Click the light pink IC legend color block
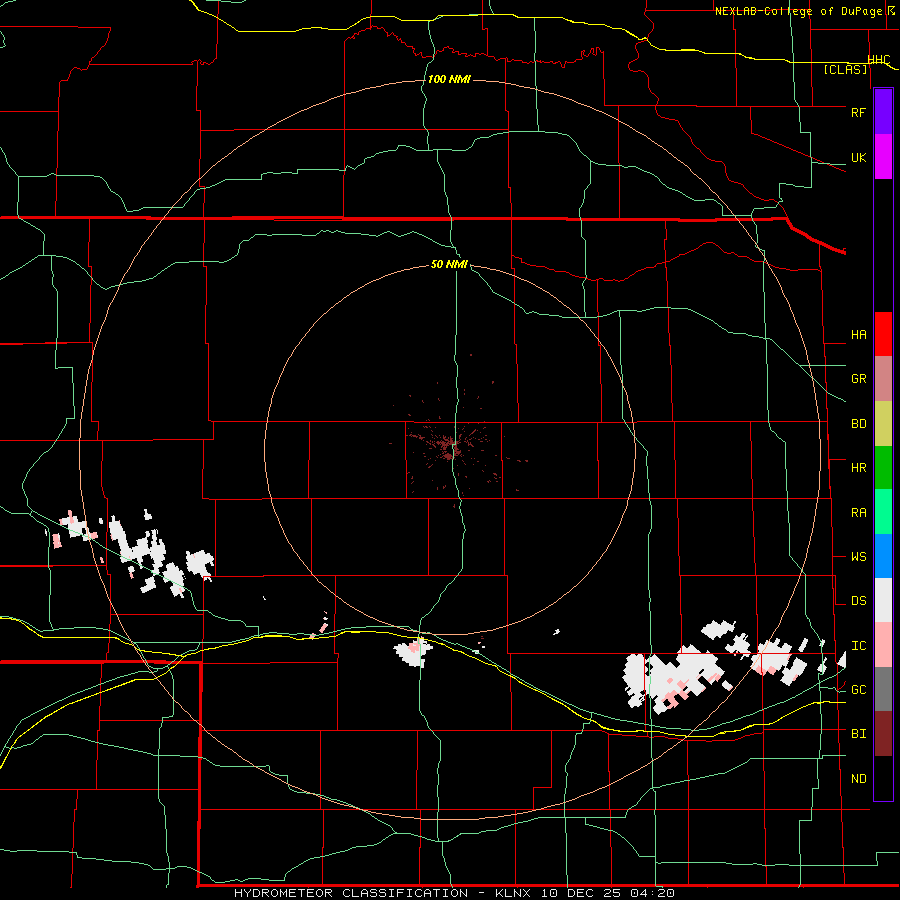Viewport: 900px width, 900px height. [883, 645]
